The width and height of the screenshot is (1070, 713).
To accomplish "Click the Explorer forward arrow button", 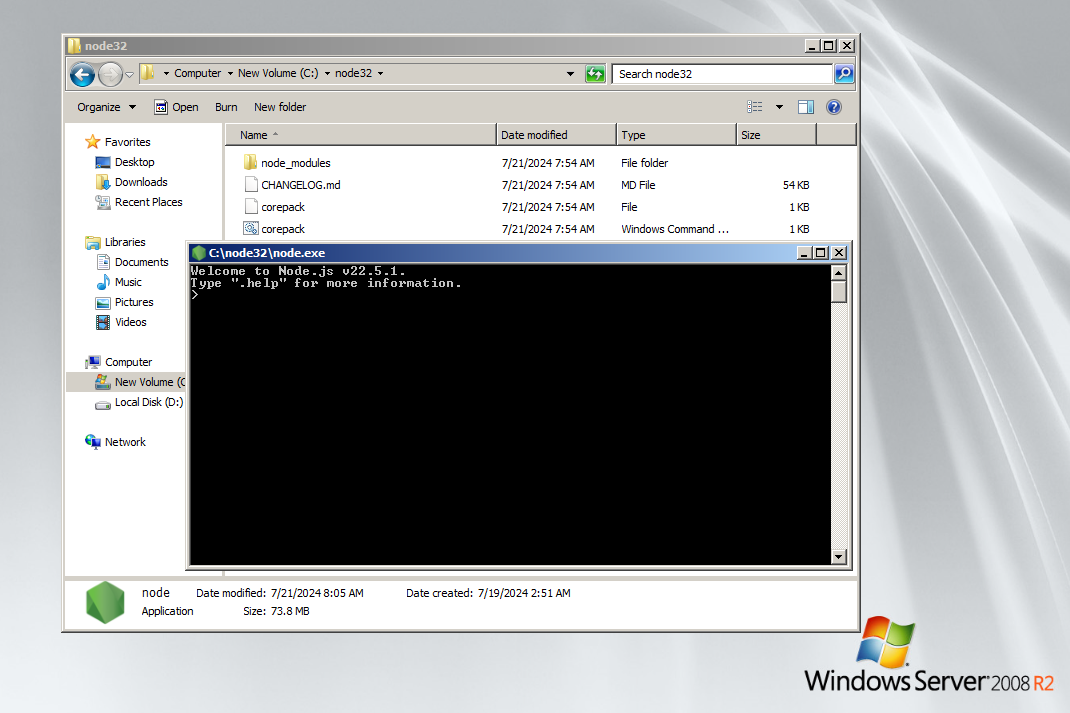I will [110, 74].
